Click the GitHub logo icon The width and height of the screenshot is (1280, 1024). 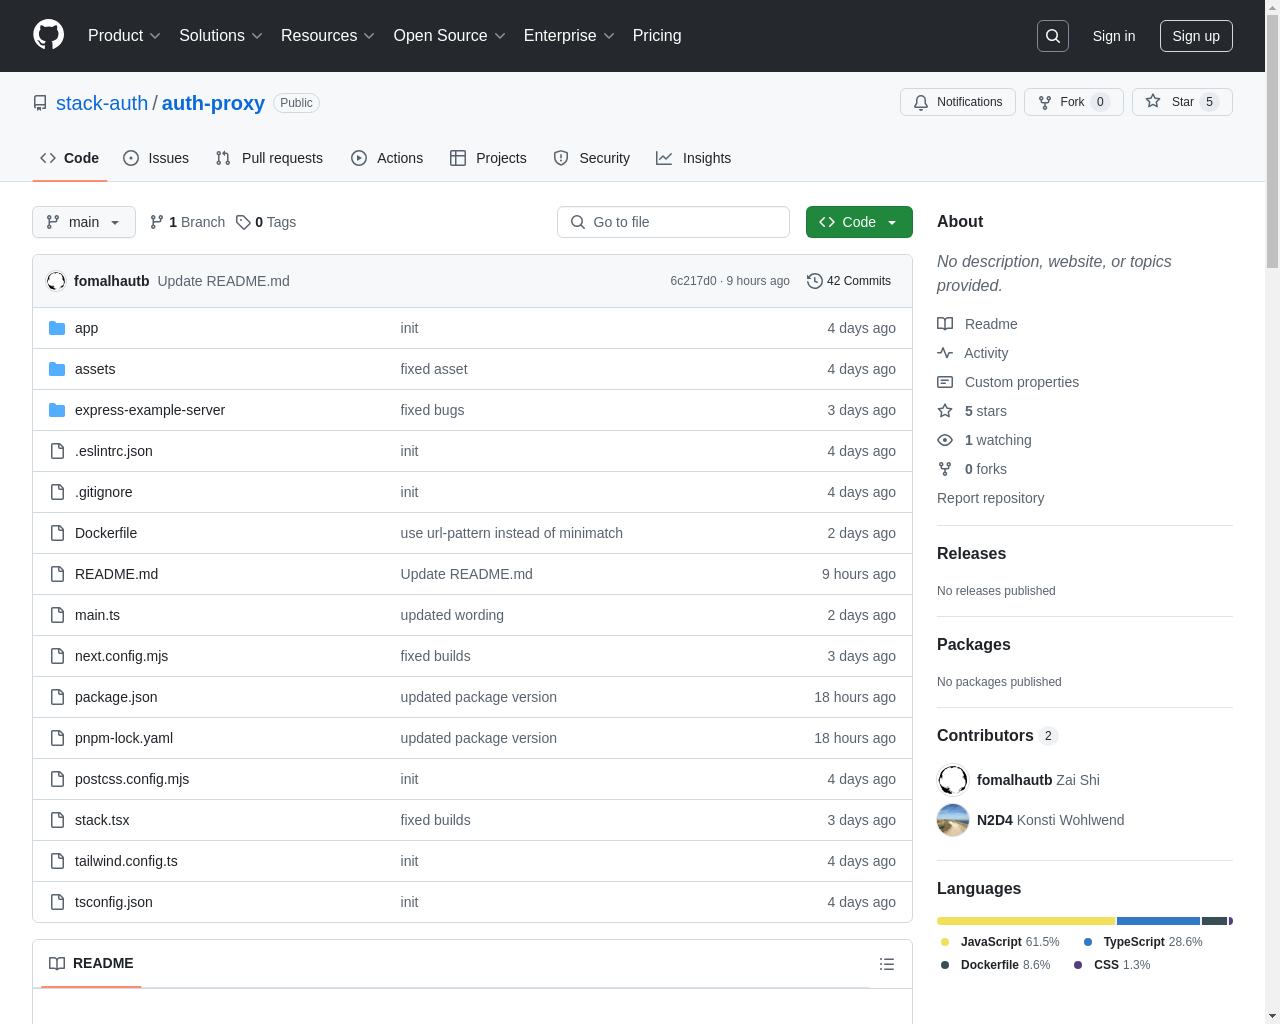(49, 35)
